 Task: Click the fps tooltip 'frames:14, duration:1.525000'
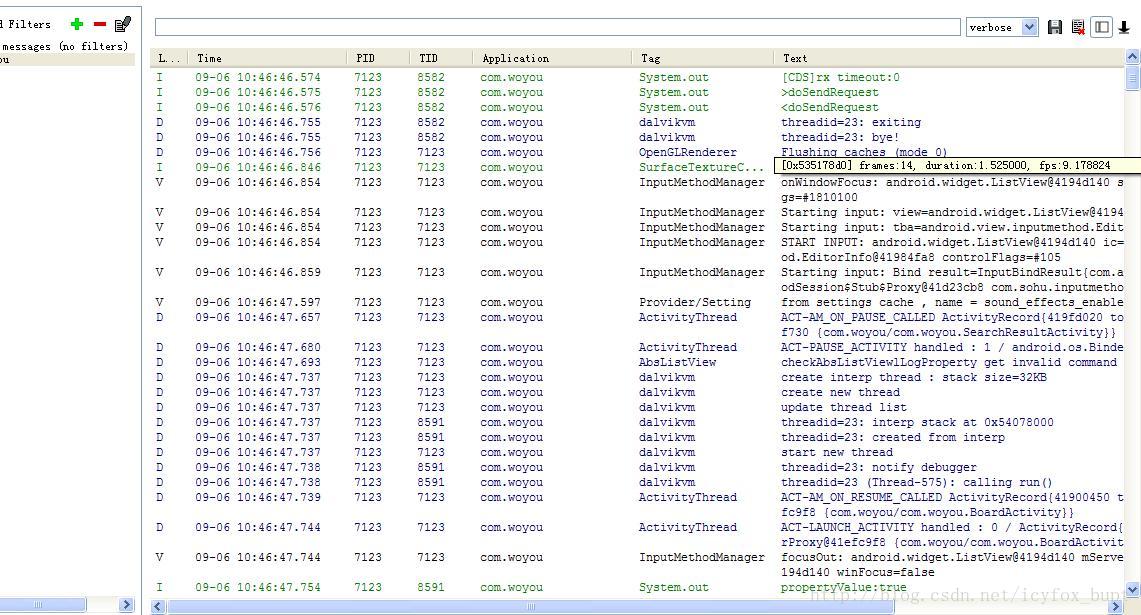(x=957, y=165)
